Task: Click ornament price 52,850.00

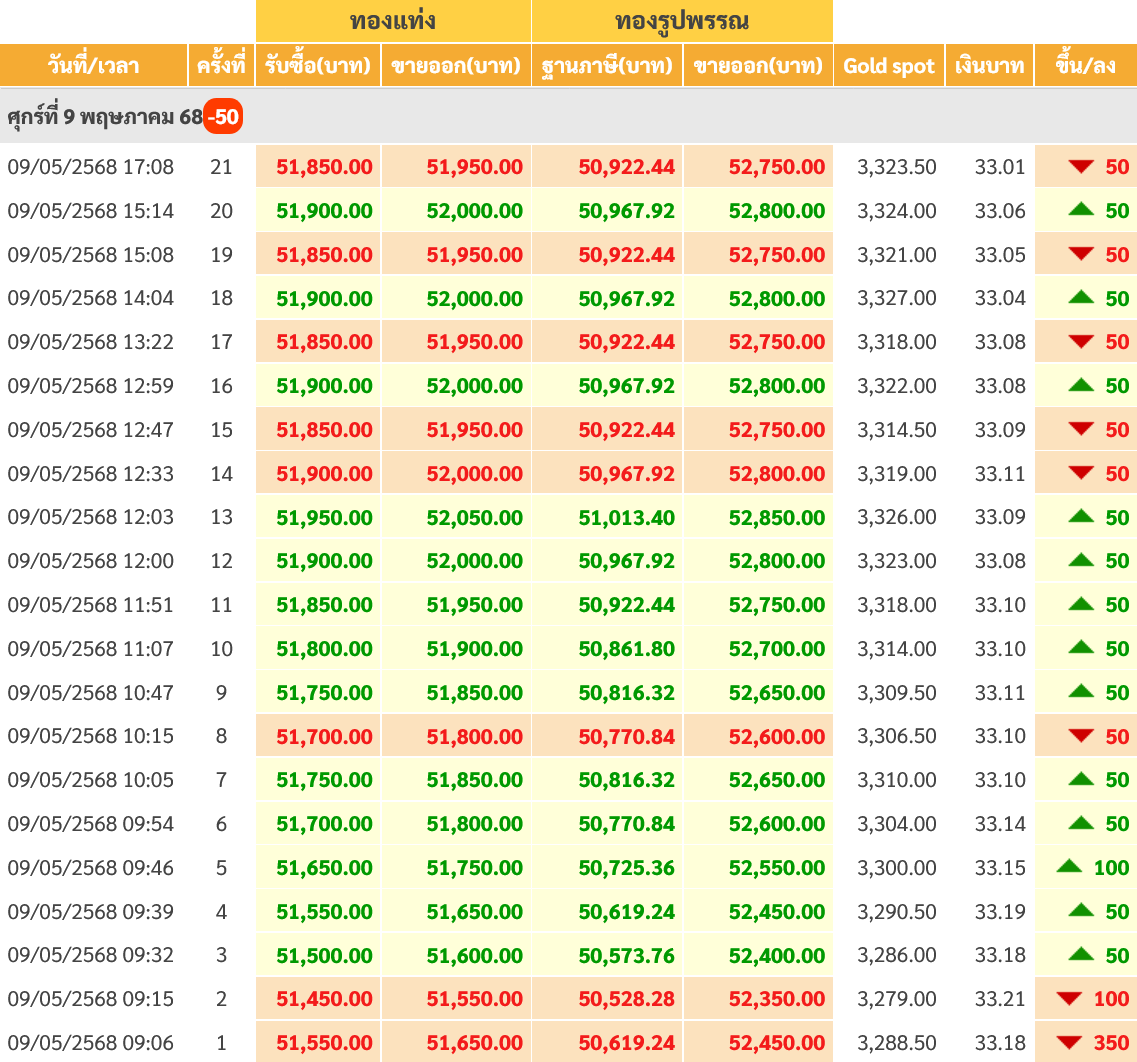Action: (x=777, y=518)
